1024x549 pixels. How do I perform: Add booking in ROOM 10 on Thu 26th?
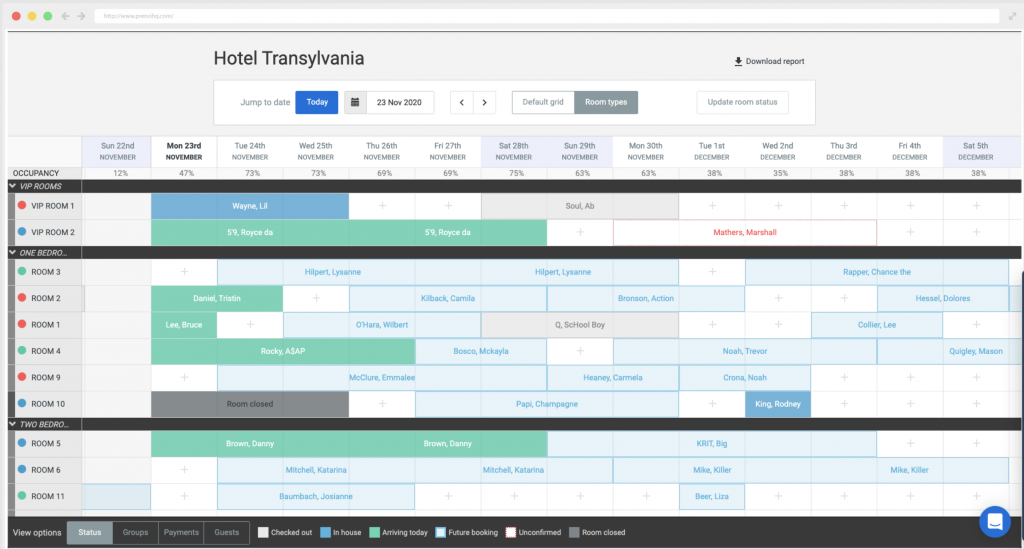point(382,403)
